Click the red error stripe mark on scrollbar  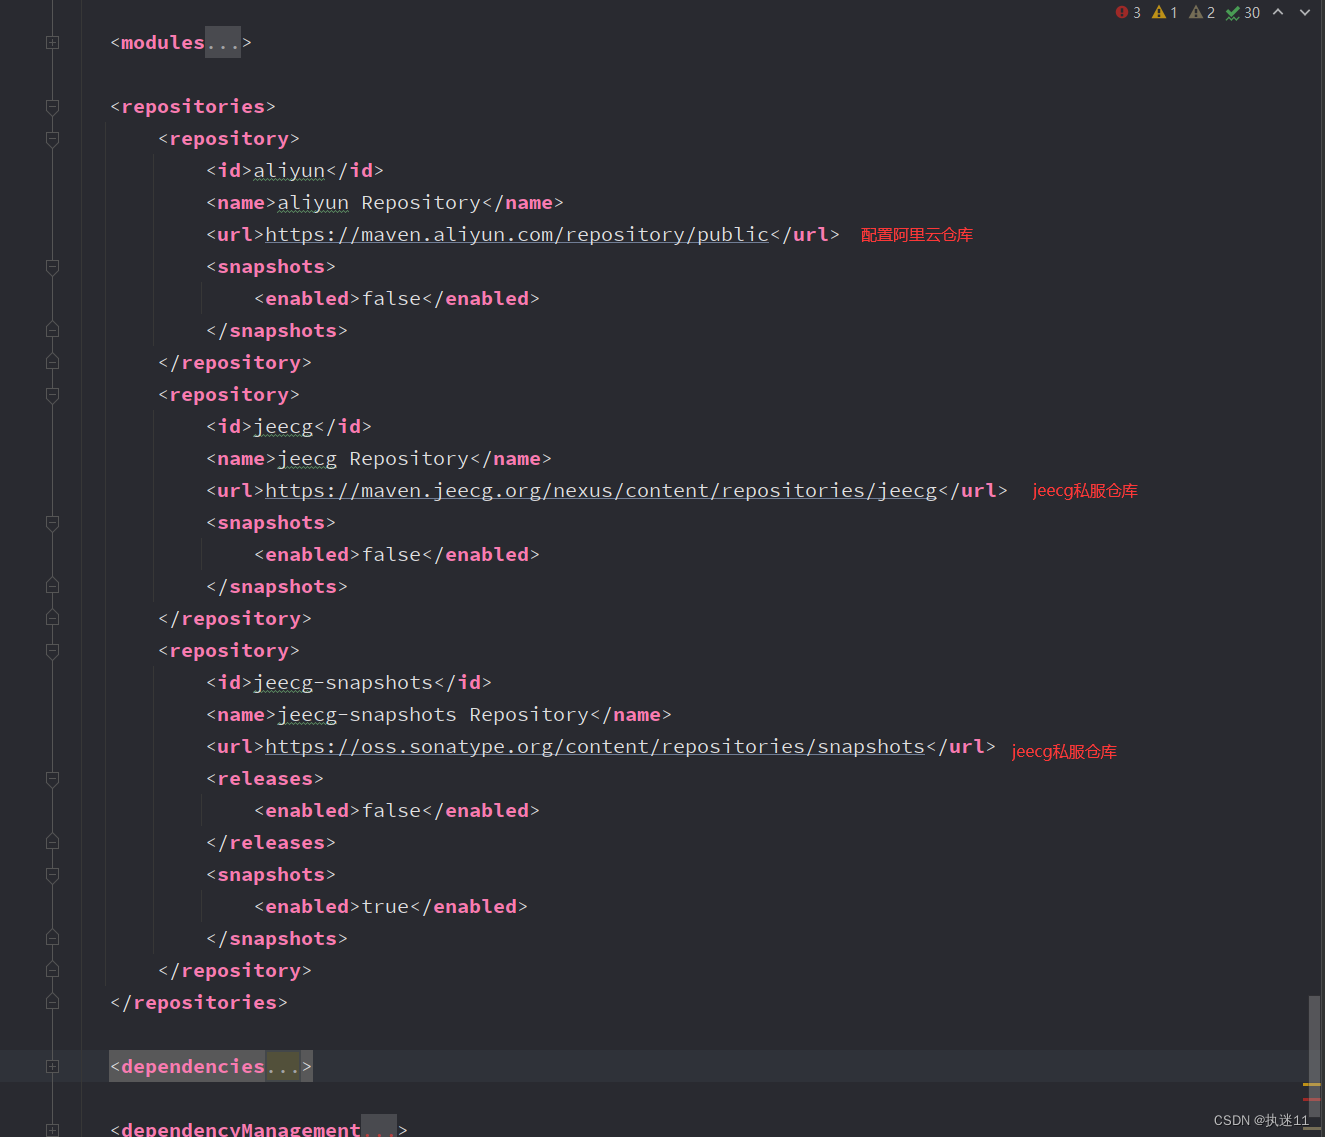coord(1312,1100)
